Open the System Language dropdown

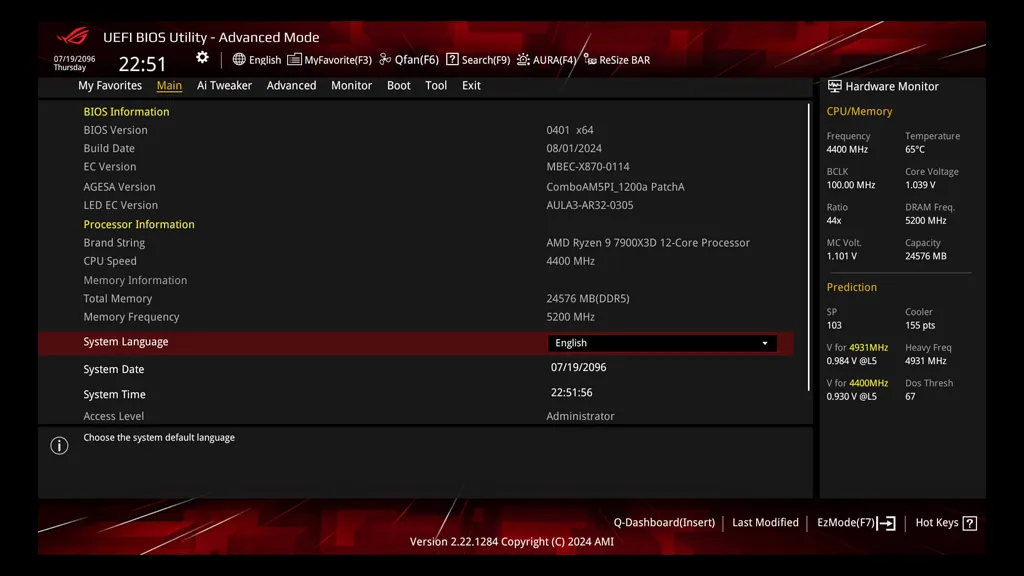point(662,342)
